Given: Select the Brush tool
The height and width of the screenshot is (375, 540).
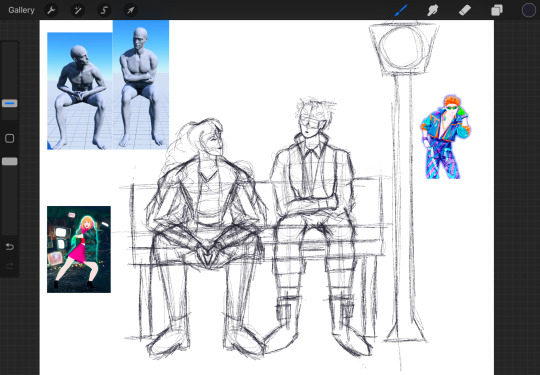Looking at the screenshot, I should point(401,10).
